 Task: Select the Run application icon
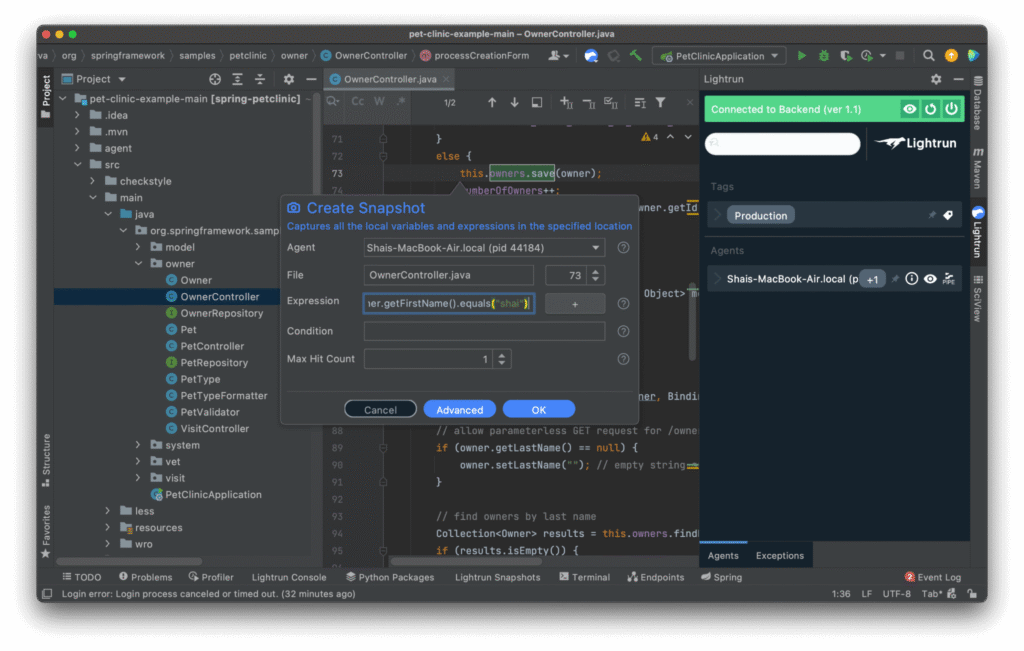pyautogui.click(x=801, y=55)
